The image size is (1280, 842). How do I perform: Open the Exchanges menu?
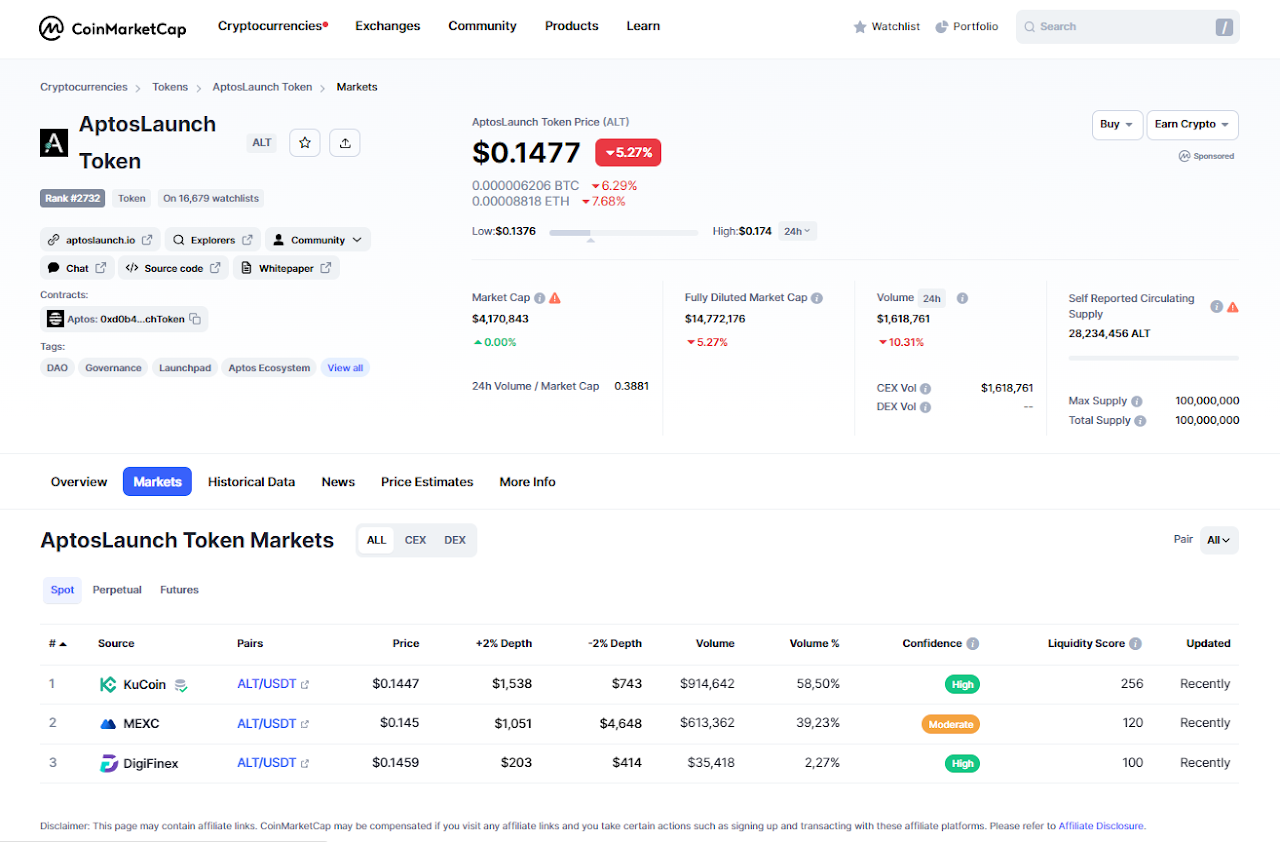pyautogui.click(x=388, y=26)
